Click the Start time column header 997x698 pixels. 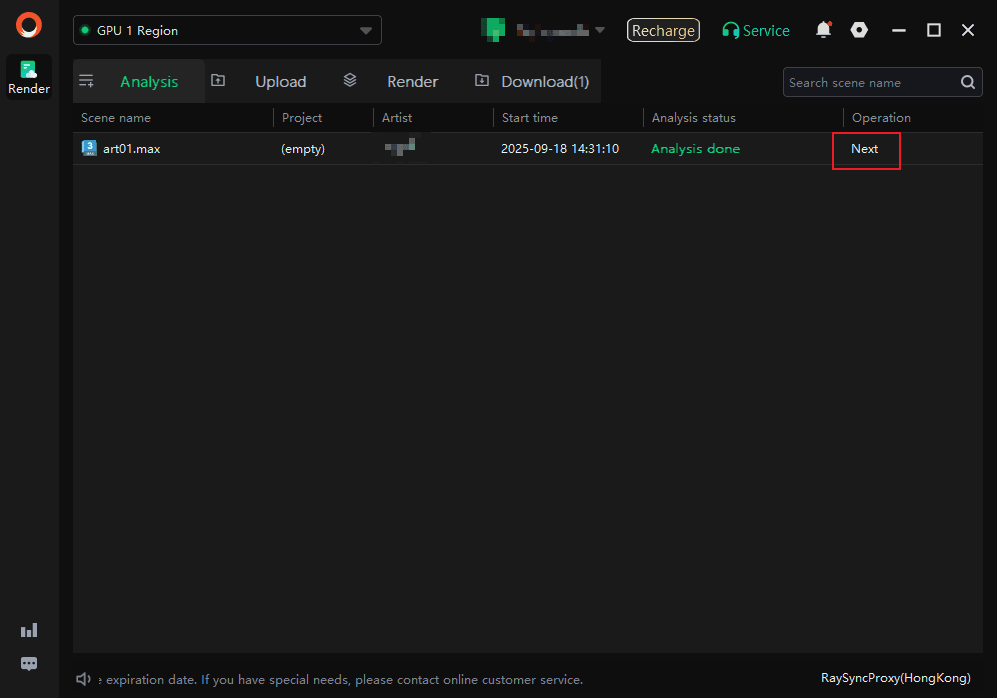530,118
